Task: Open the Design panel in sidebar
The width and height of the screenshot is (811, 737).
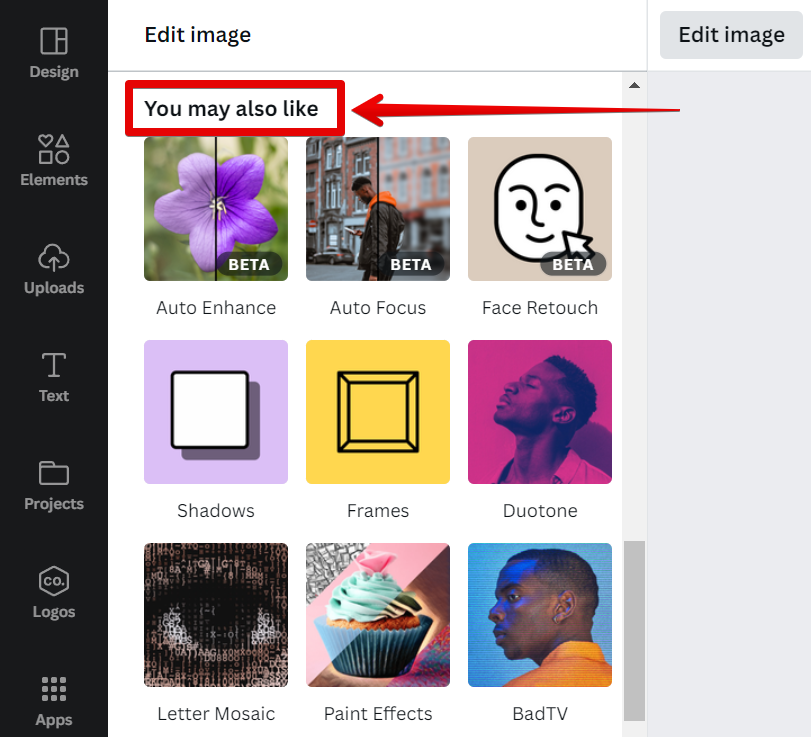Action: (54, 53)
